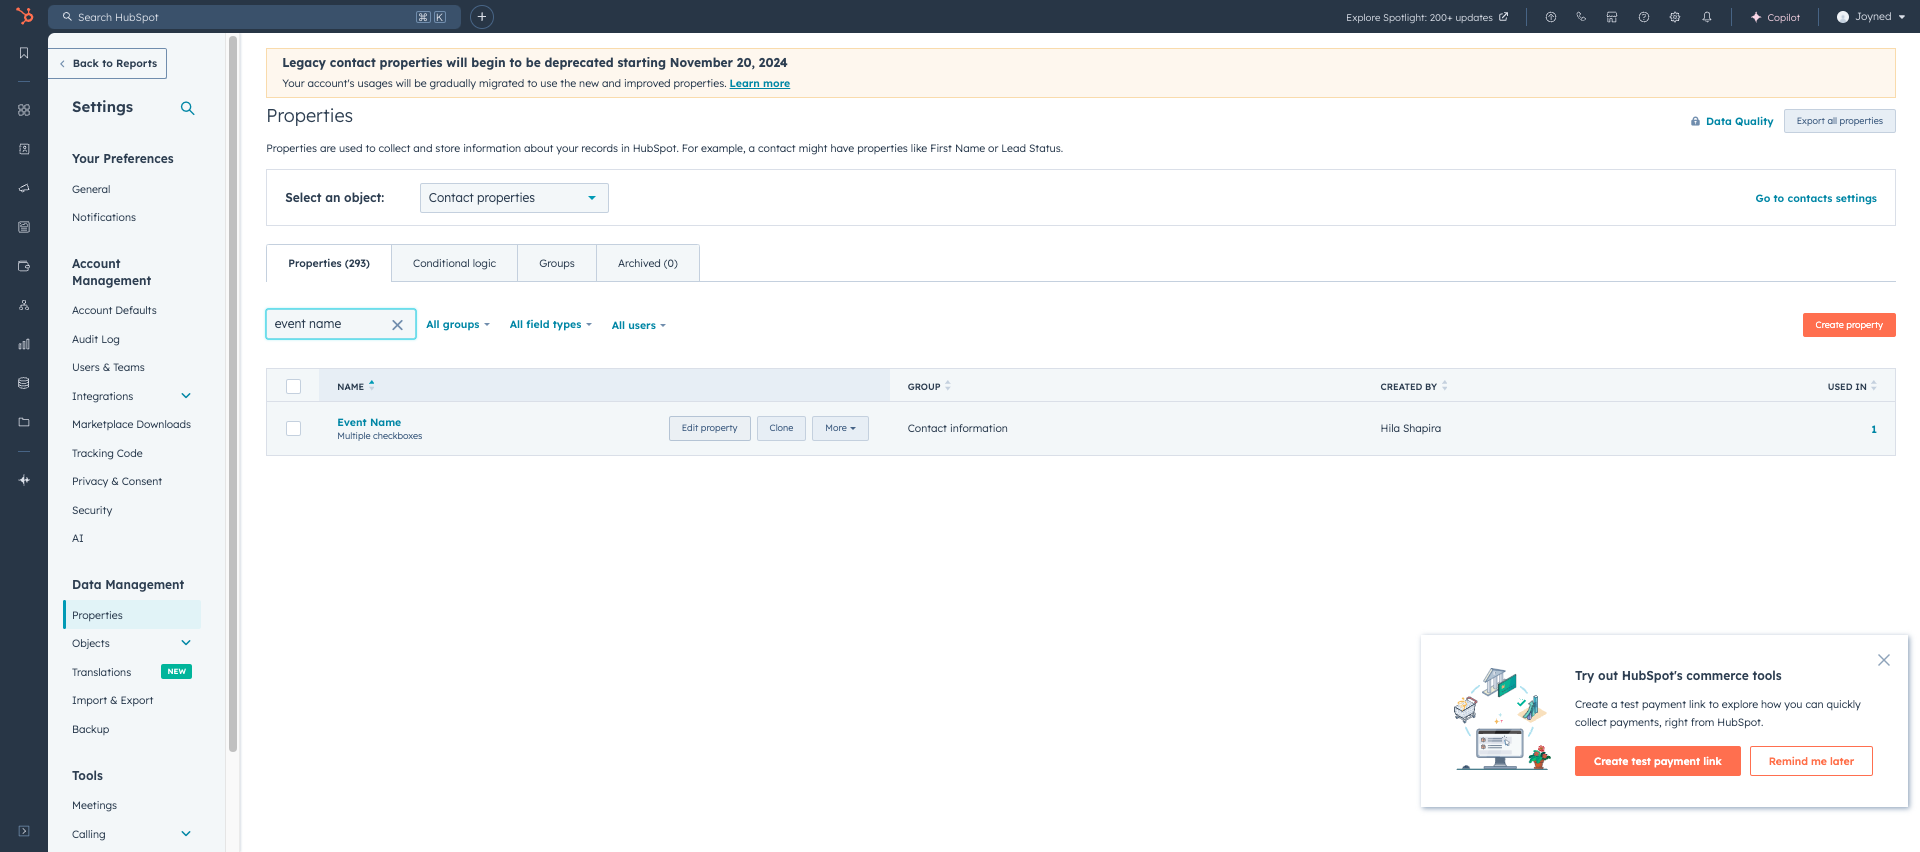1920x852 pixels.
Task: Open the Data Management database icon
Action: (24, 383)
